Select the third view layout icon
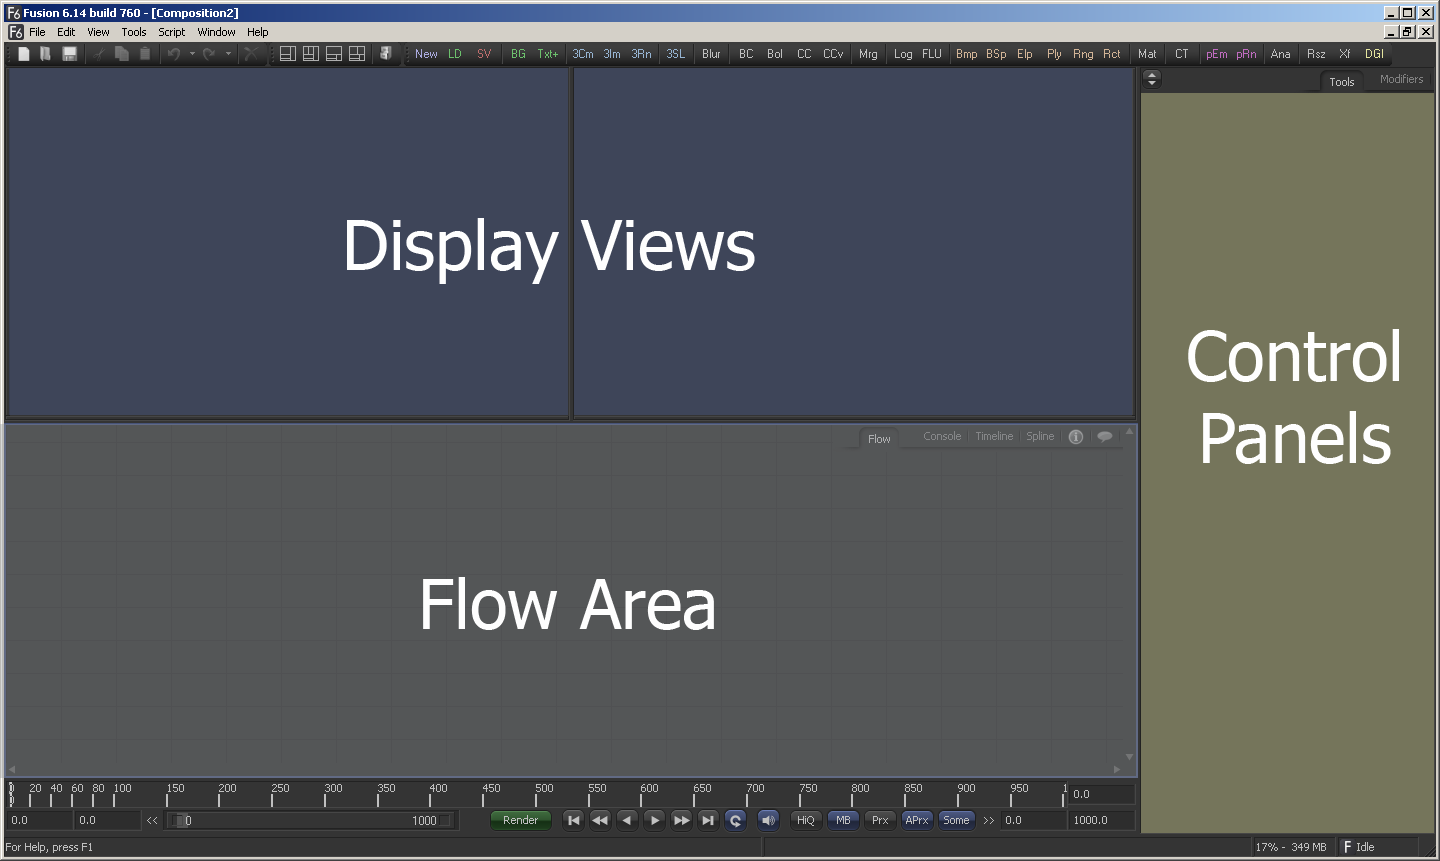1440x861 pixels. click(334, 54)
